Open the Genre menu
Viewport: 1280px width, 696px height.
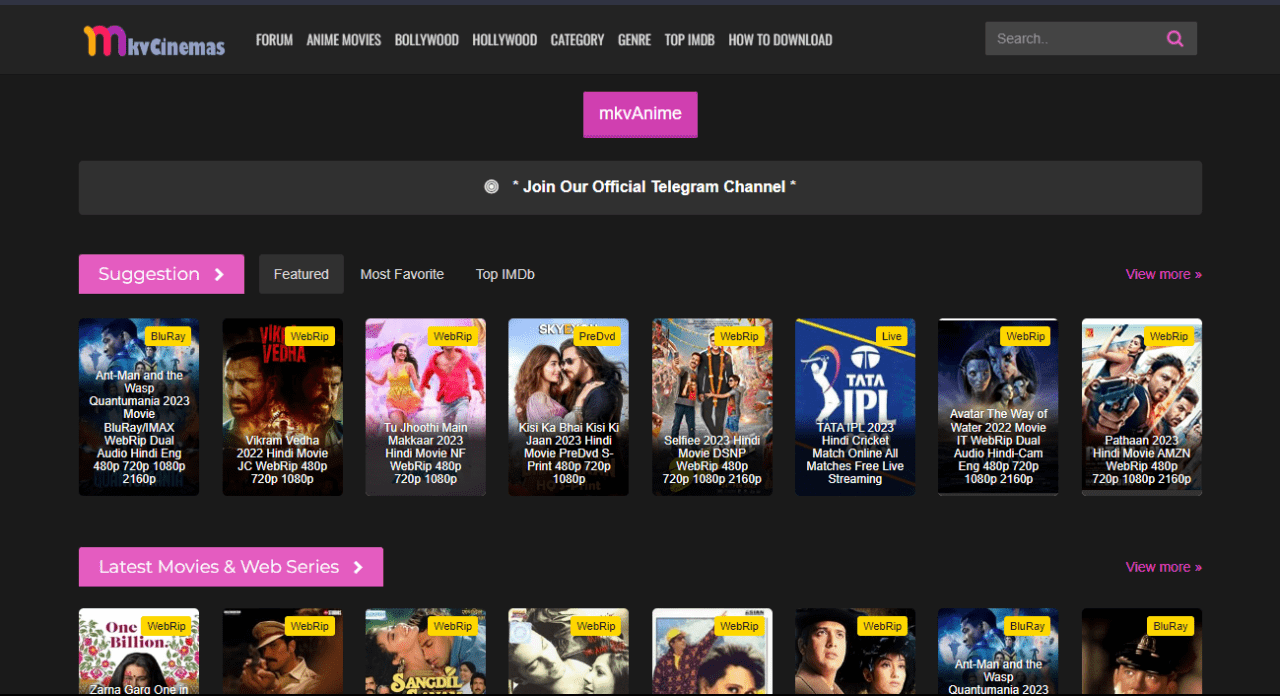(x=634, y=40)
